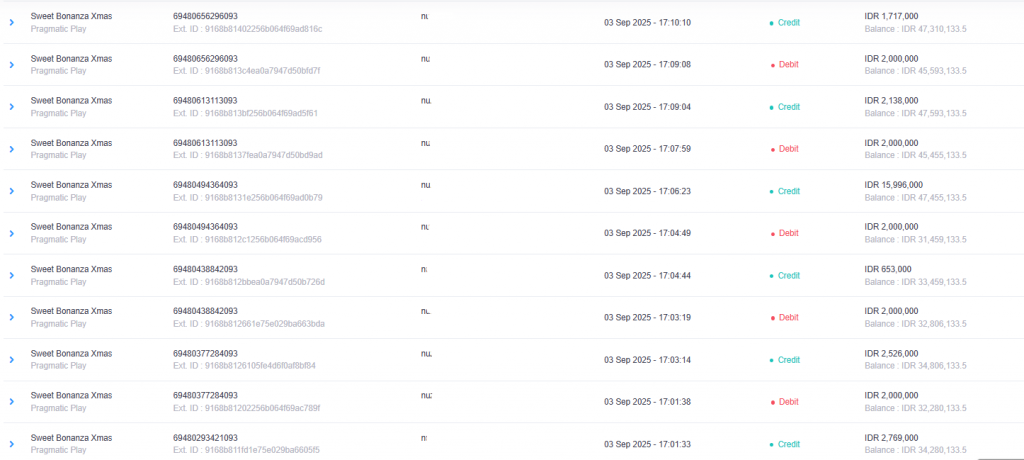Click the IDR 1,717,000 amount

(891, 16)
